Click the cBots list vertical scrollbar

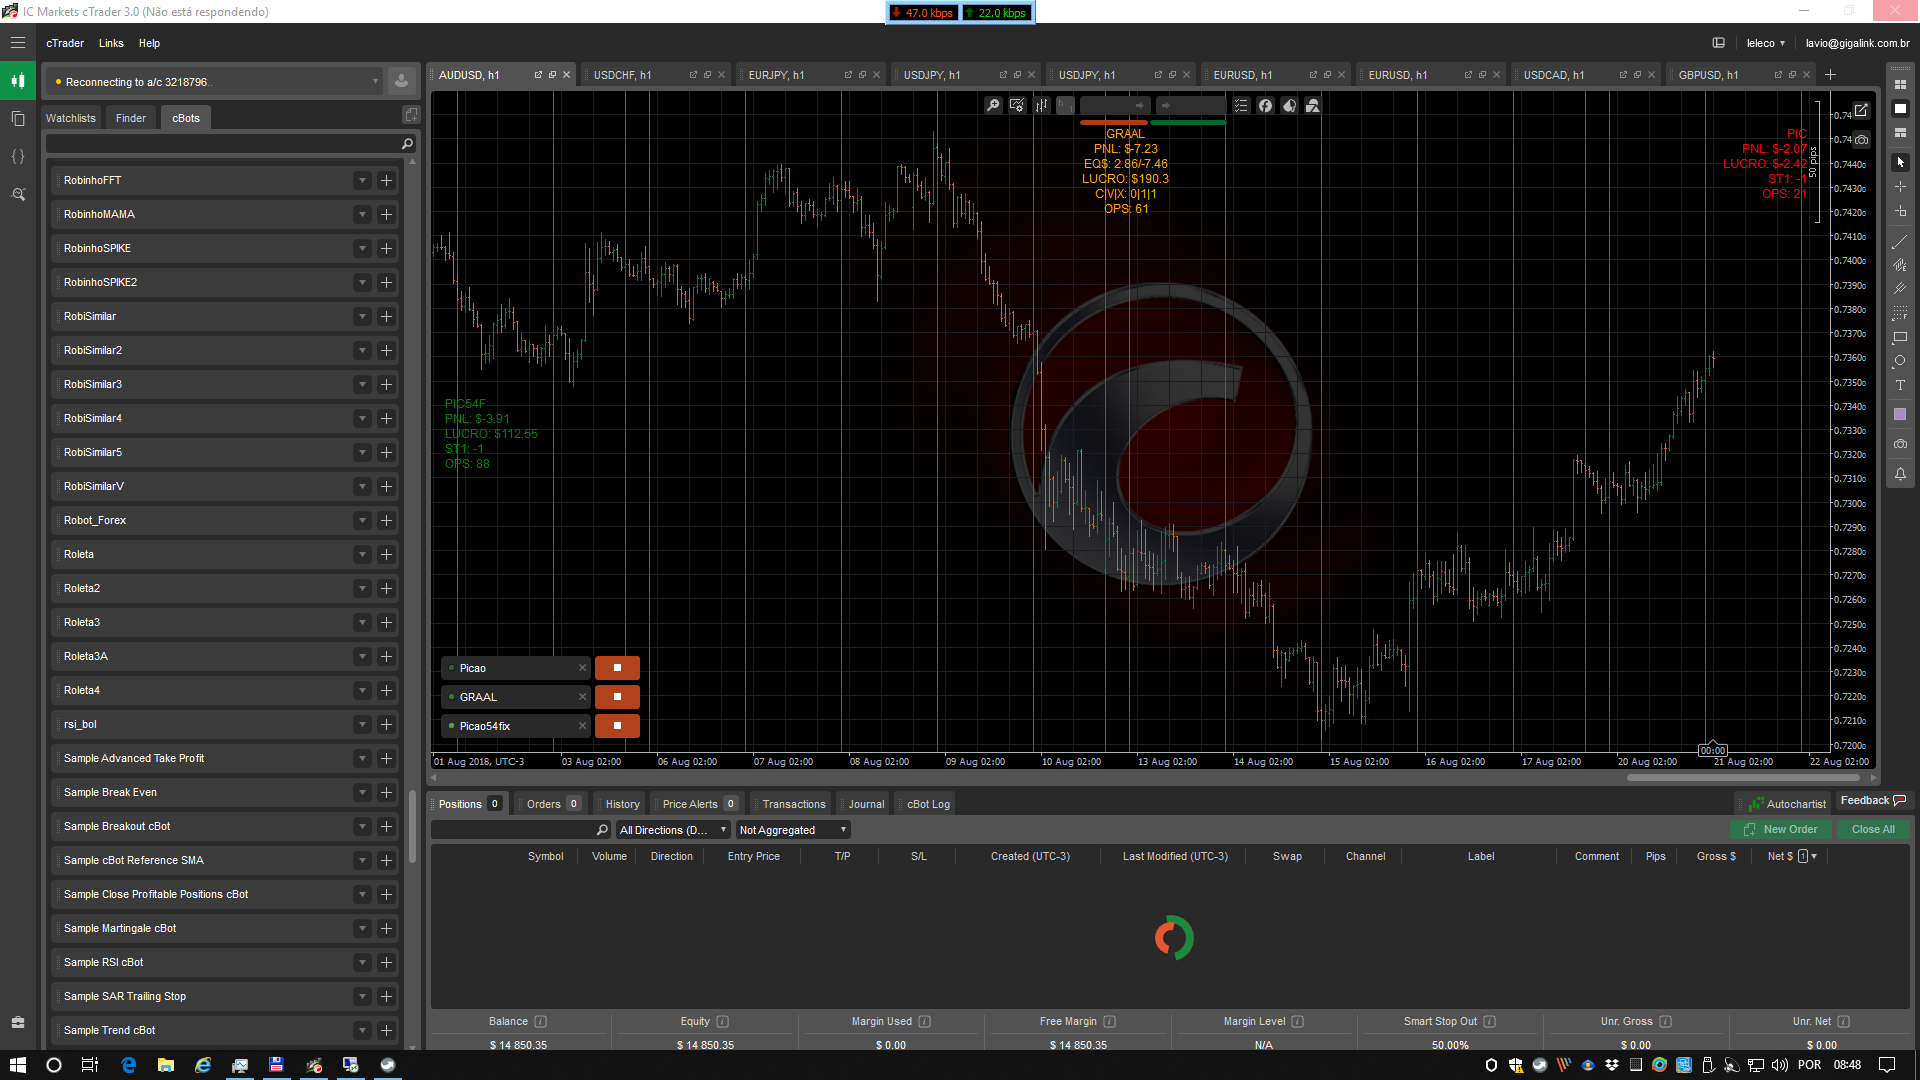click(412, 828)
